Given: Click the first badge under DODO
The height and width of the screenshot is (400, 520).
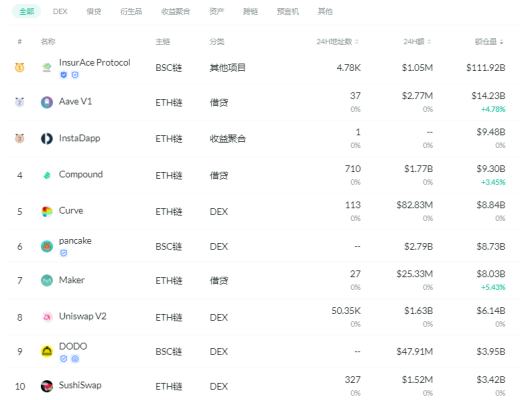Looking at the screenshot, I should pos(63,359).
